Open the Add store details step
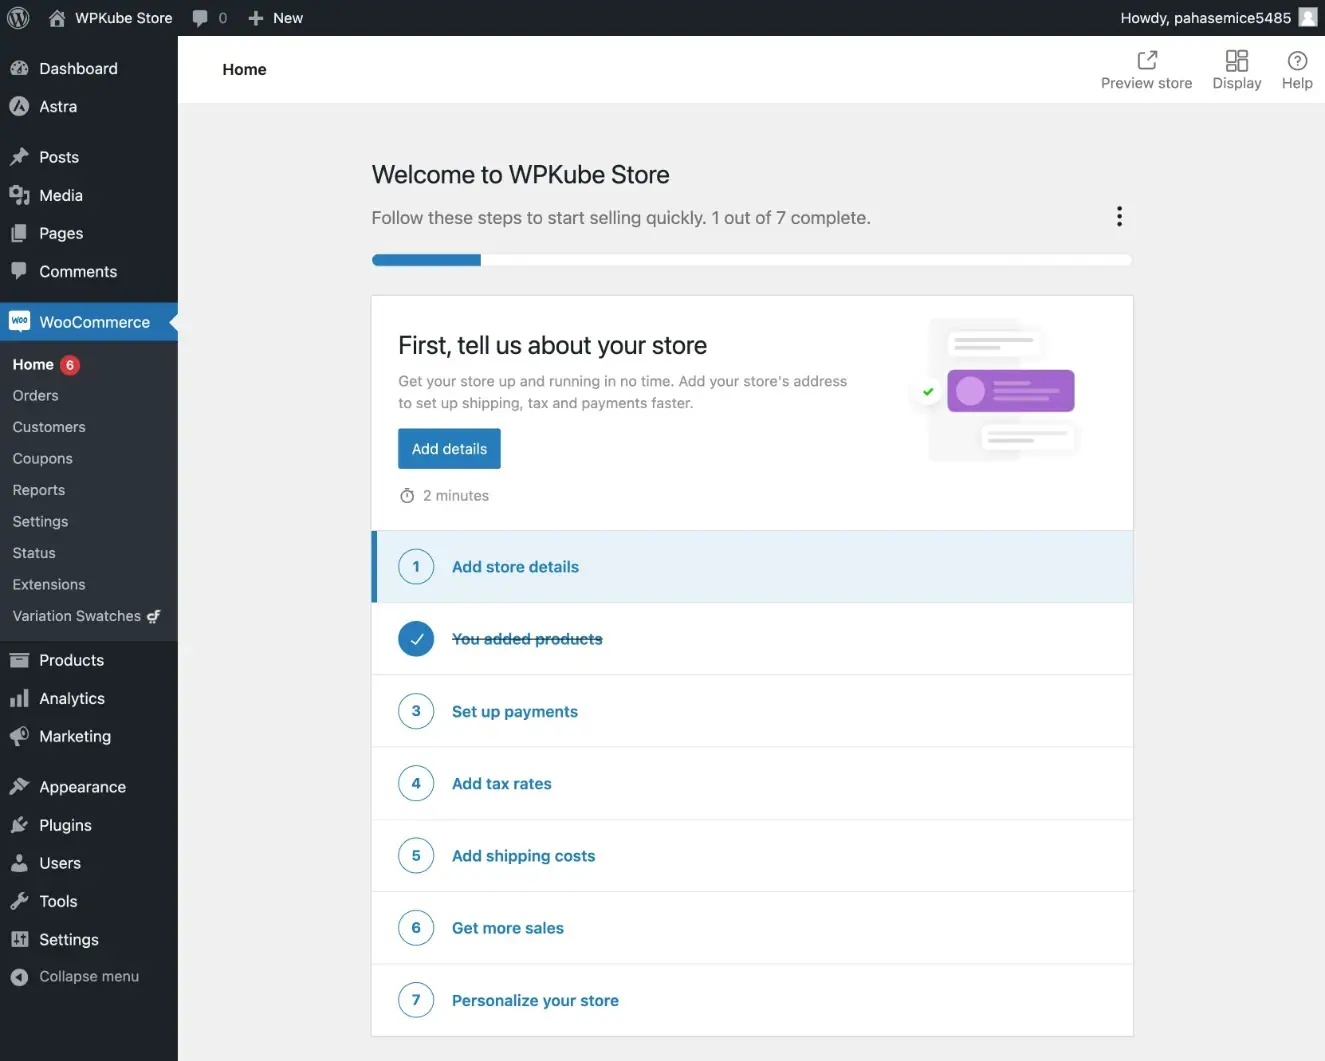1325x1061 pixels. [752, 567]
